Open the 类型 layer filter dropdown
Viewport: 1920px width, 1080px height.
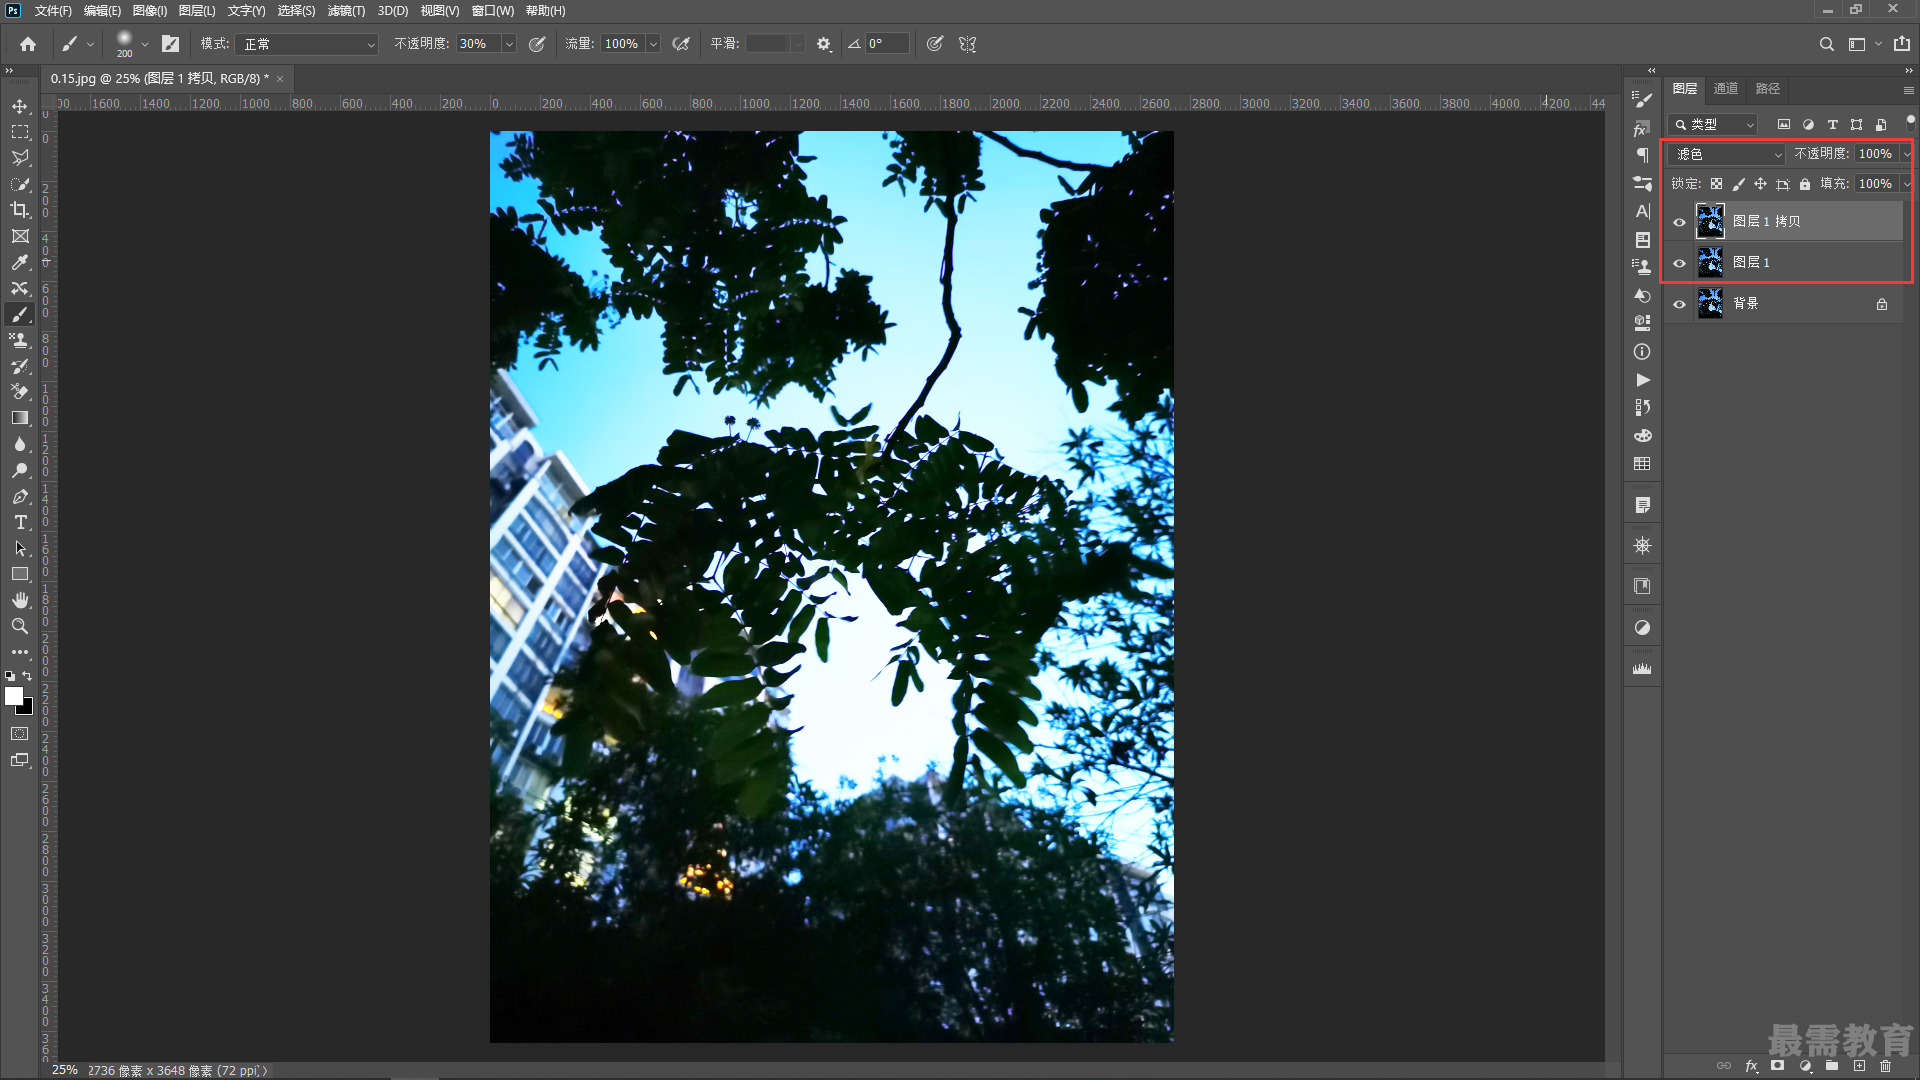tap(1714, 124)
